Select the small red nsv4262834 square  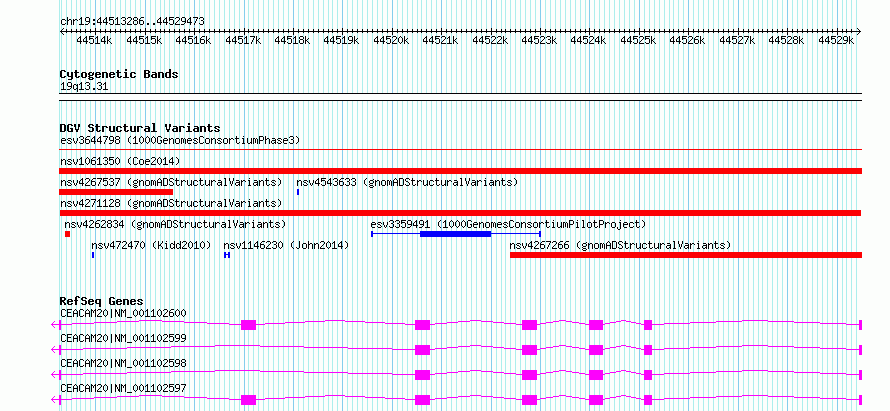coord(67,234)
